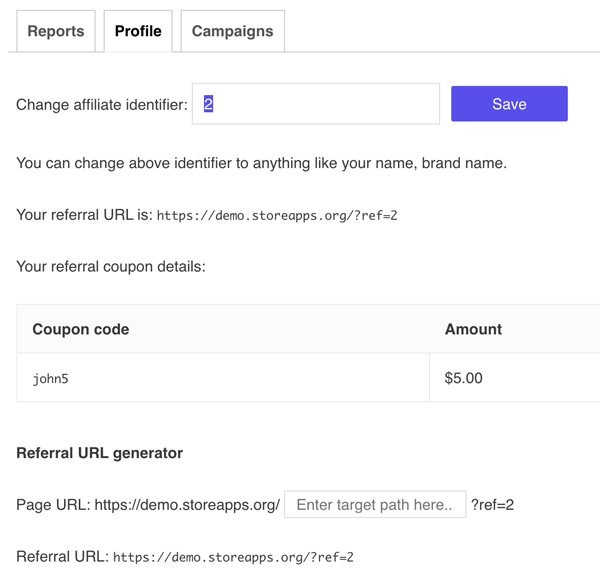Go to the Campaigns tab
This screenshot has width=600, height=576.
click(232, 31)
